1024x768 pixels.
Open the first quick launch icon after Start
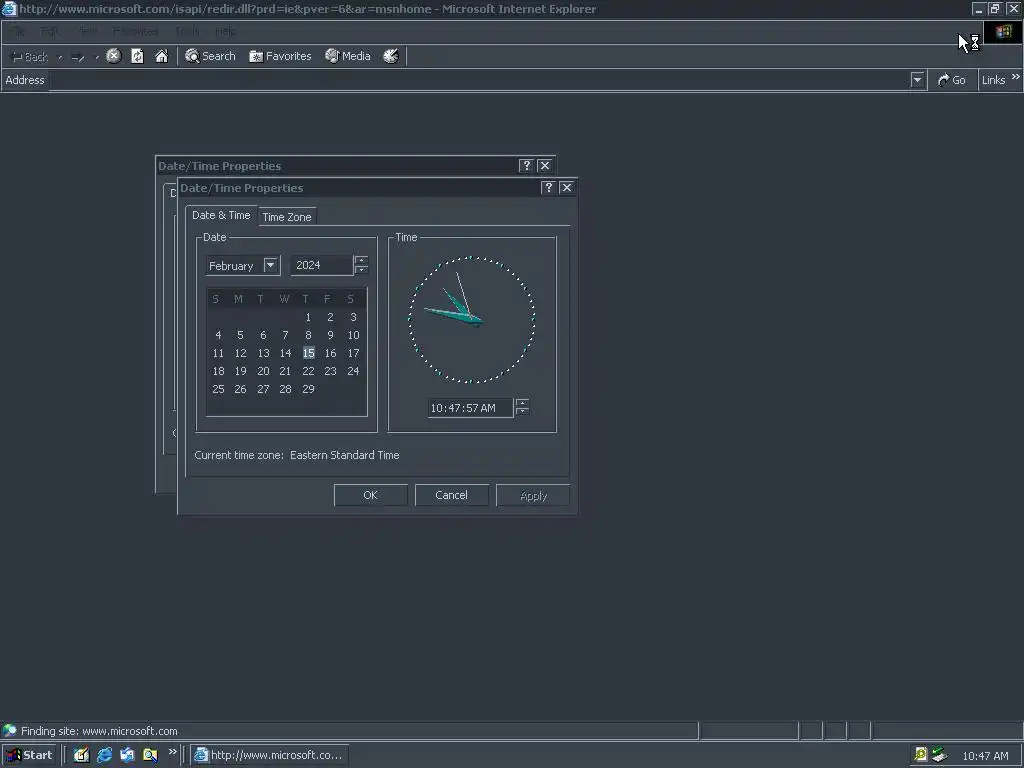(81, 755)
